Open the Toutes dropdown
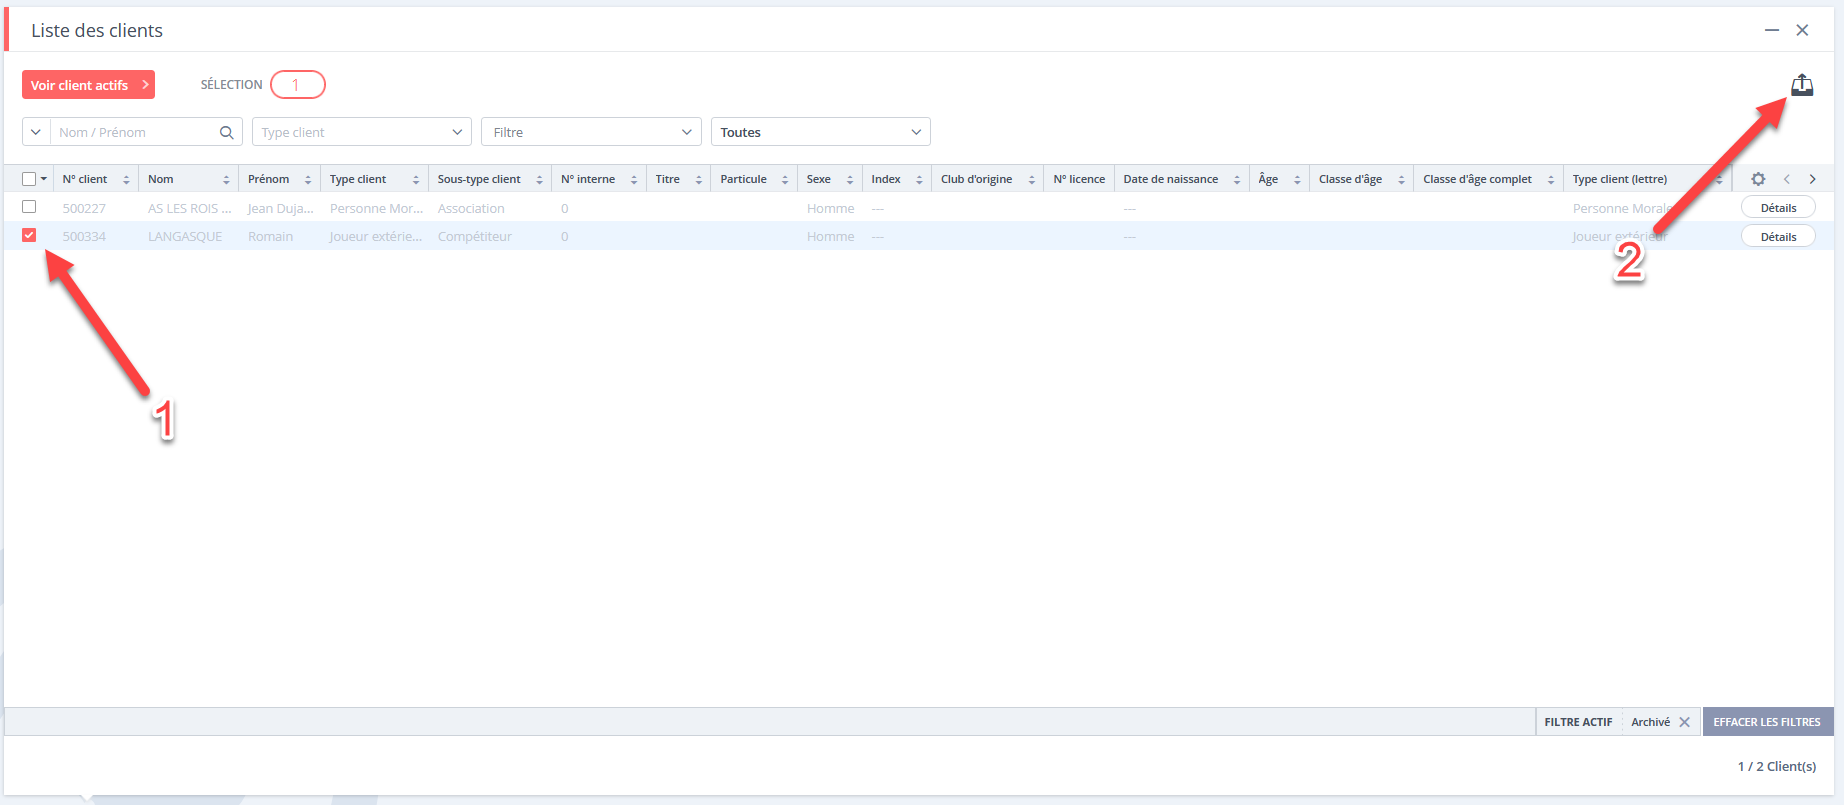1844x805 pixels. (x=821, y=132)
